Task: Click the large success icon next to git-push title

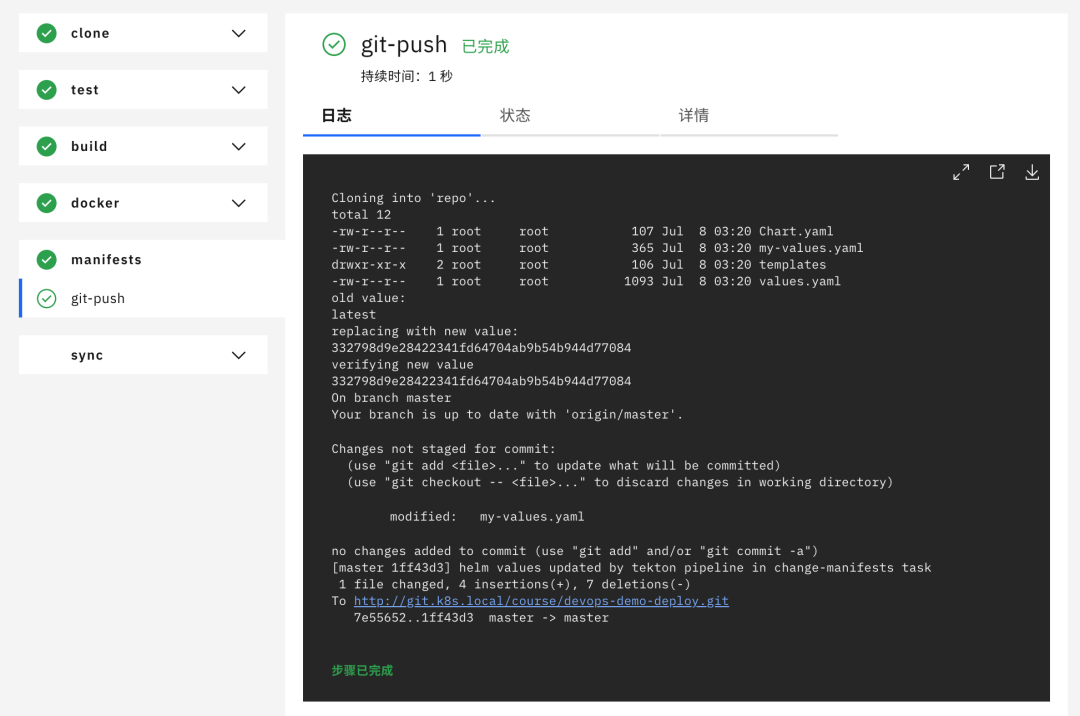Action: [x=334, y=45]
